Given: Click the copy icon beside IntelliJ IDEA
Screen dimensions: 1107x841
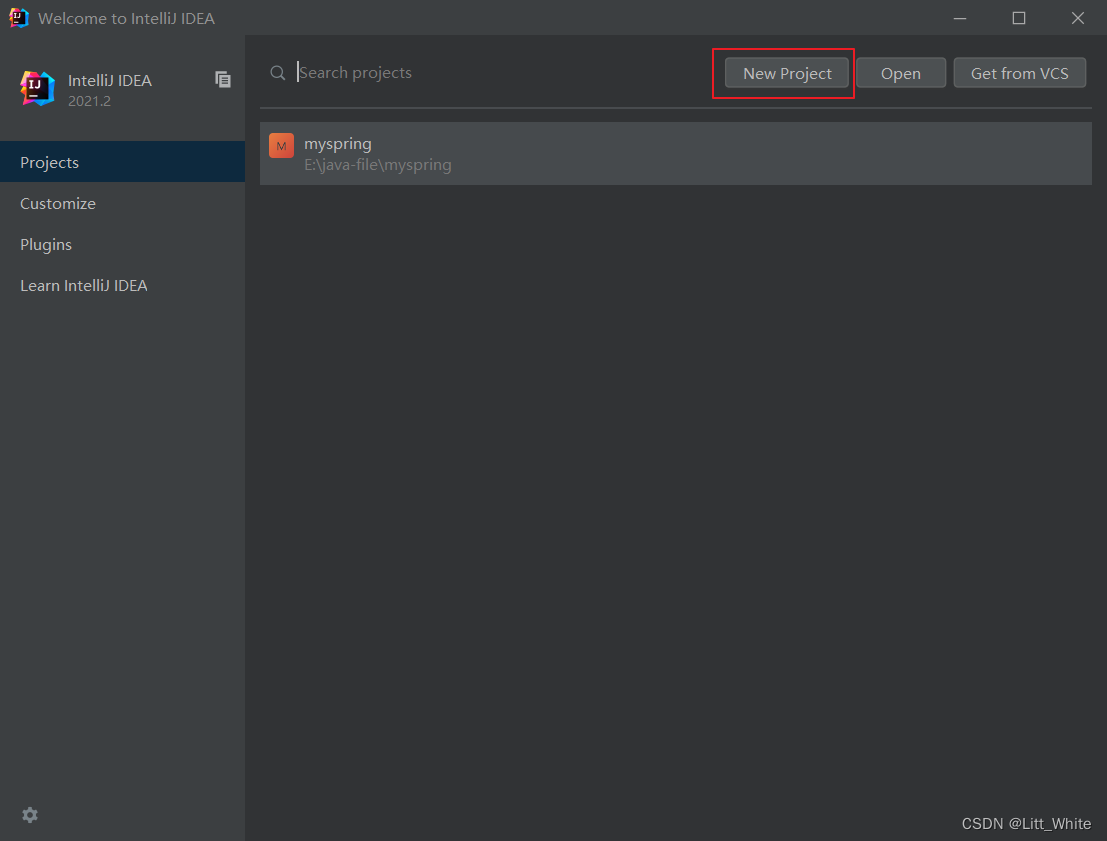Looking at the screenshot, I should [223, 80].
